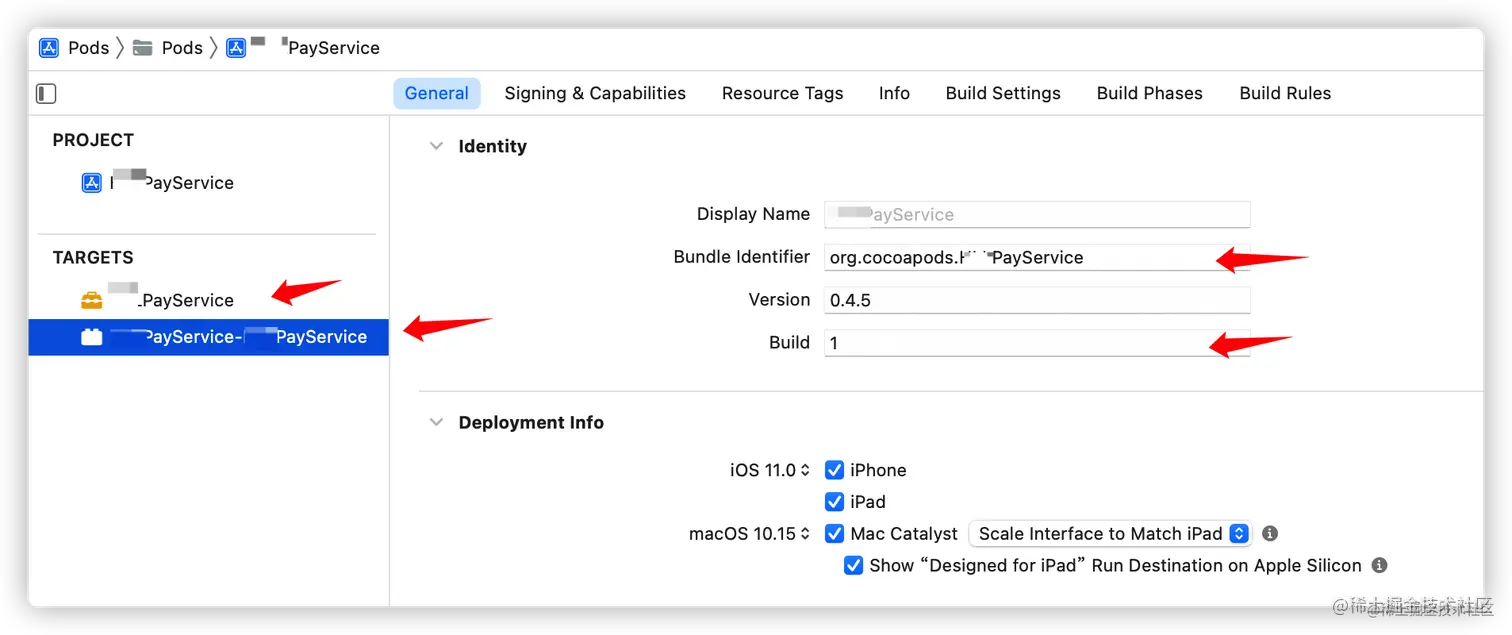
Task: Click the info icon beside Scale Interface dropdown
Action: point(1270,534)
